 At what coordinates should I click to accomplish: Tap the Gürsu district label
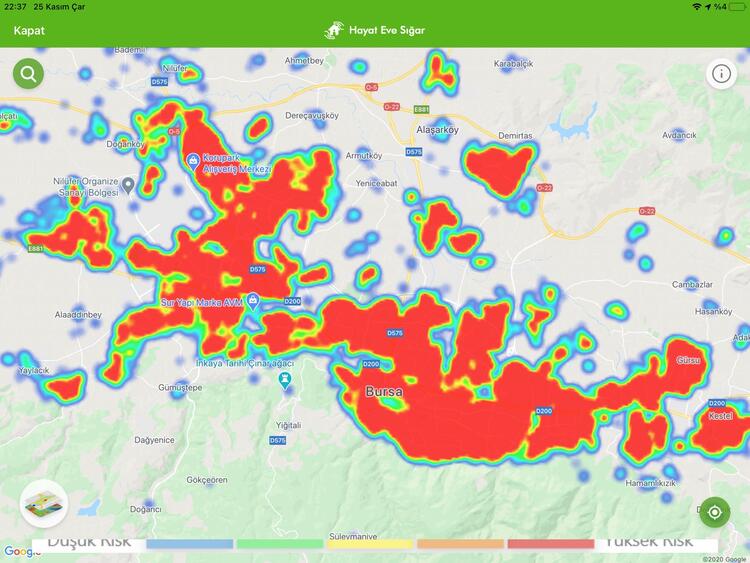[x=689, y=359]
